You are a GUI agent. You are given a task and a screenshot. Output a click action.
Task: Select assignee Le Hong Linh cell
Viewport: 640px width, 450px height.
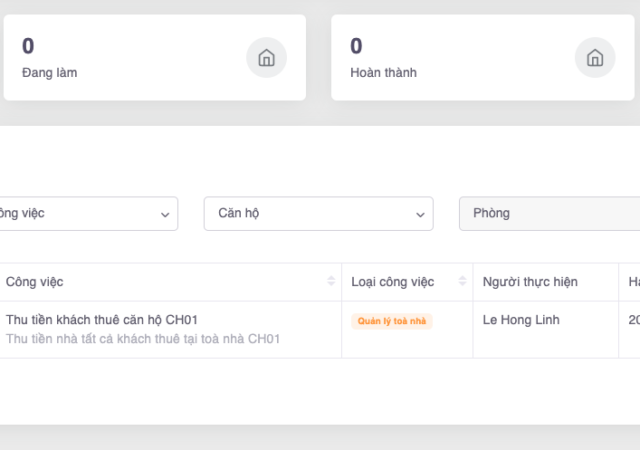(520, 320)
